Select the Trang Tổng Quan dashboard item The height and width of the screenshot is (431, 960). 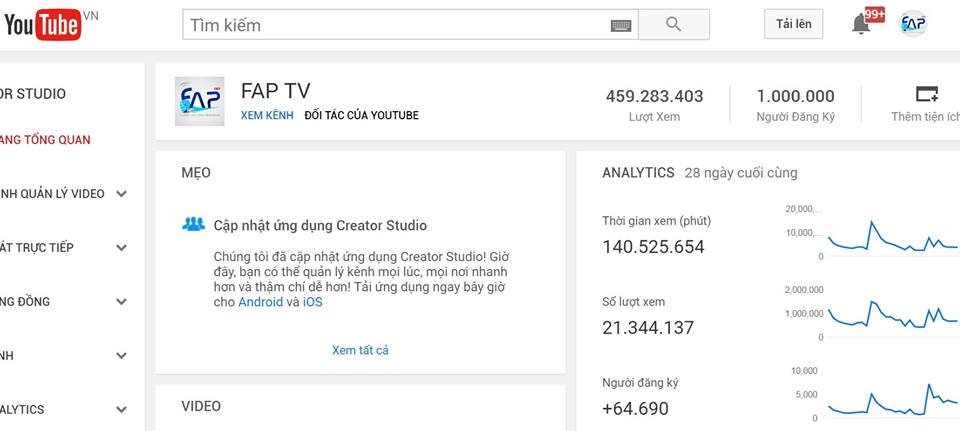46,140
